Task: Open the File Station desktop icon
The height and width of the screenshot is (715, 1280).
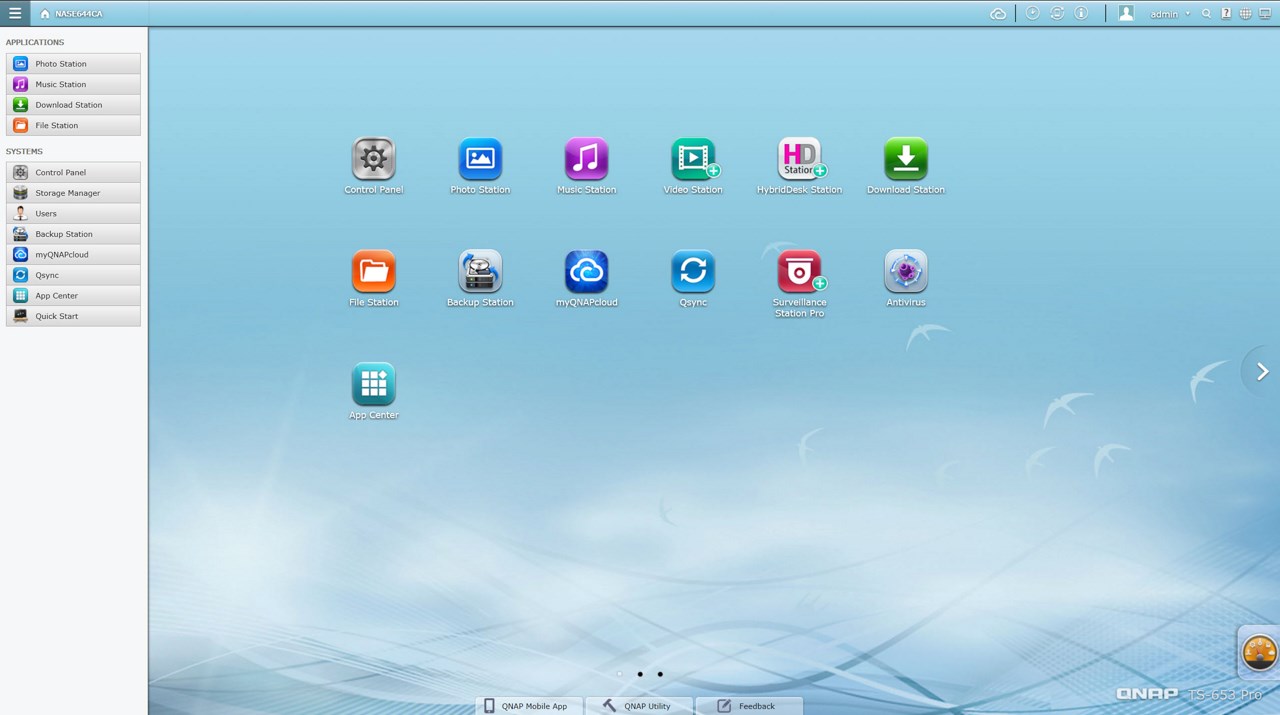Action: pos(374,271)
